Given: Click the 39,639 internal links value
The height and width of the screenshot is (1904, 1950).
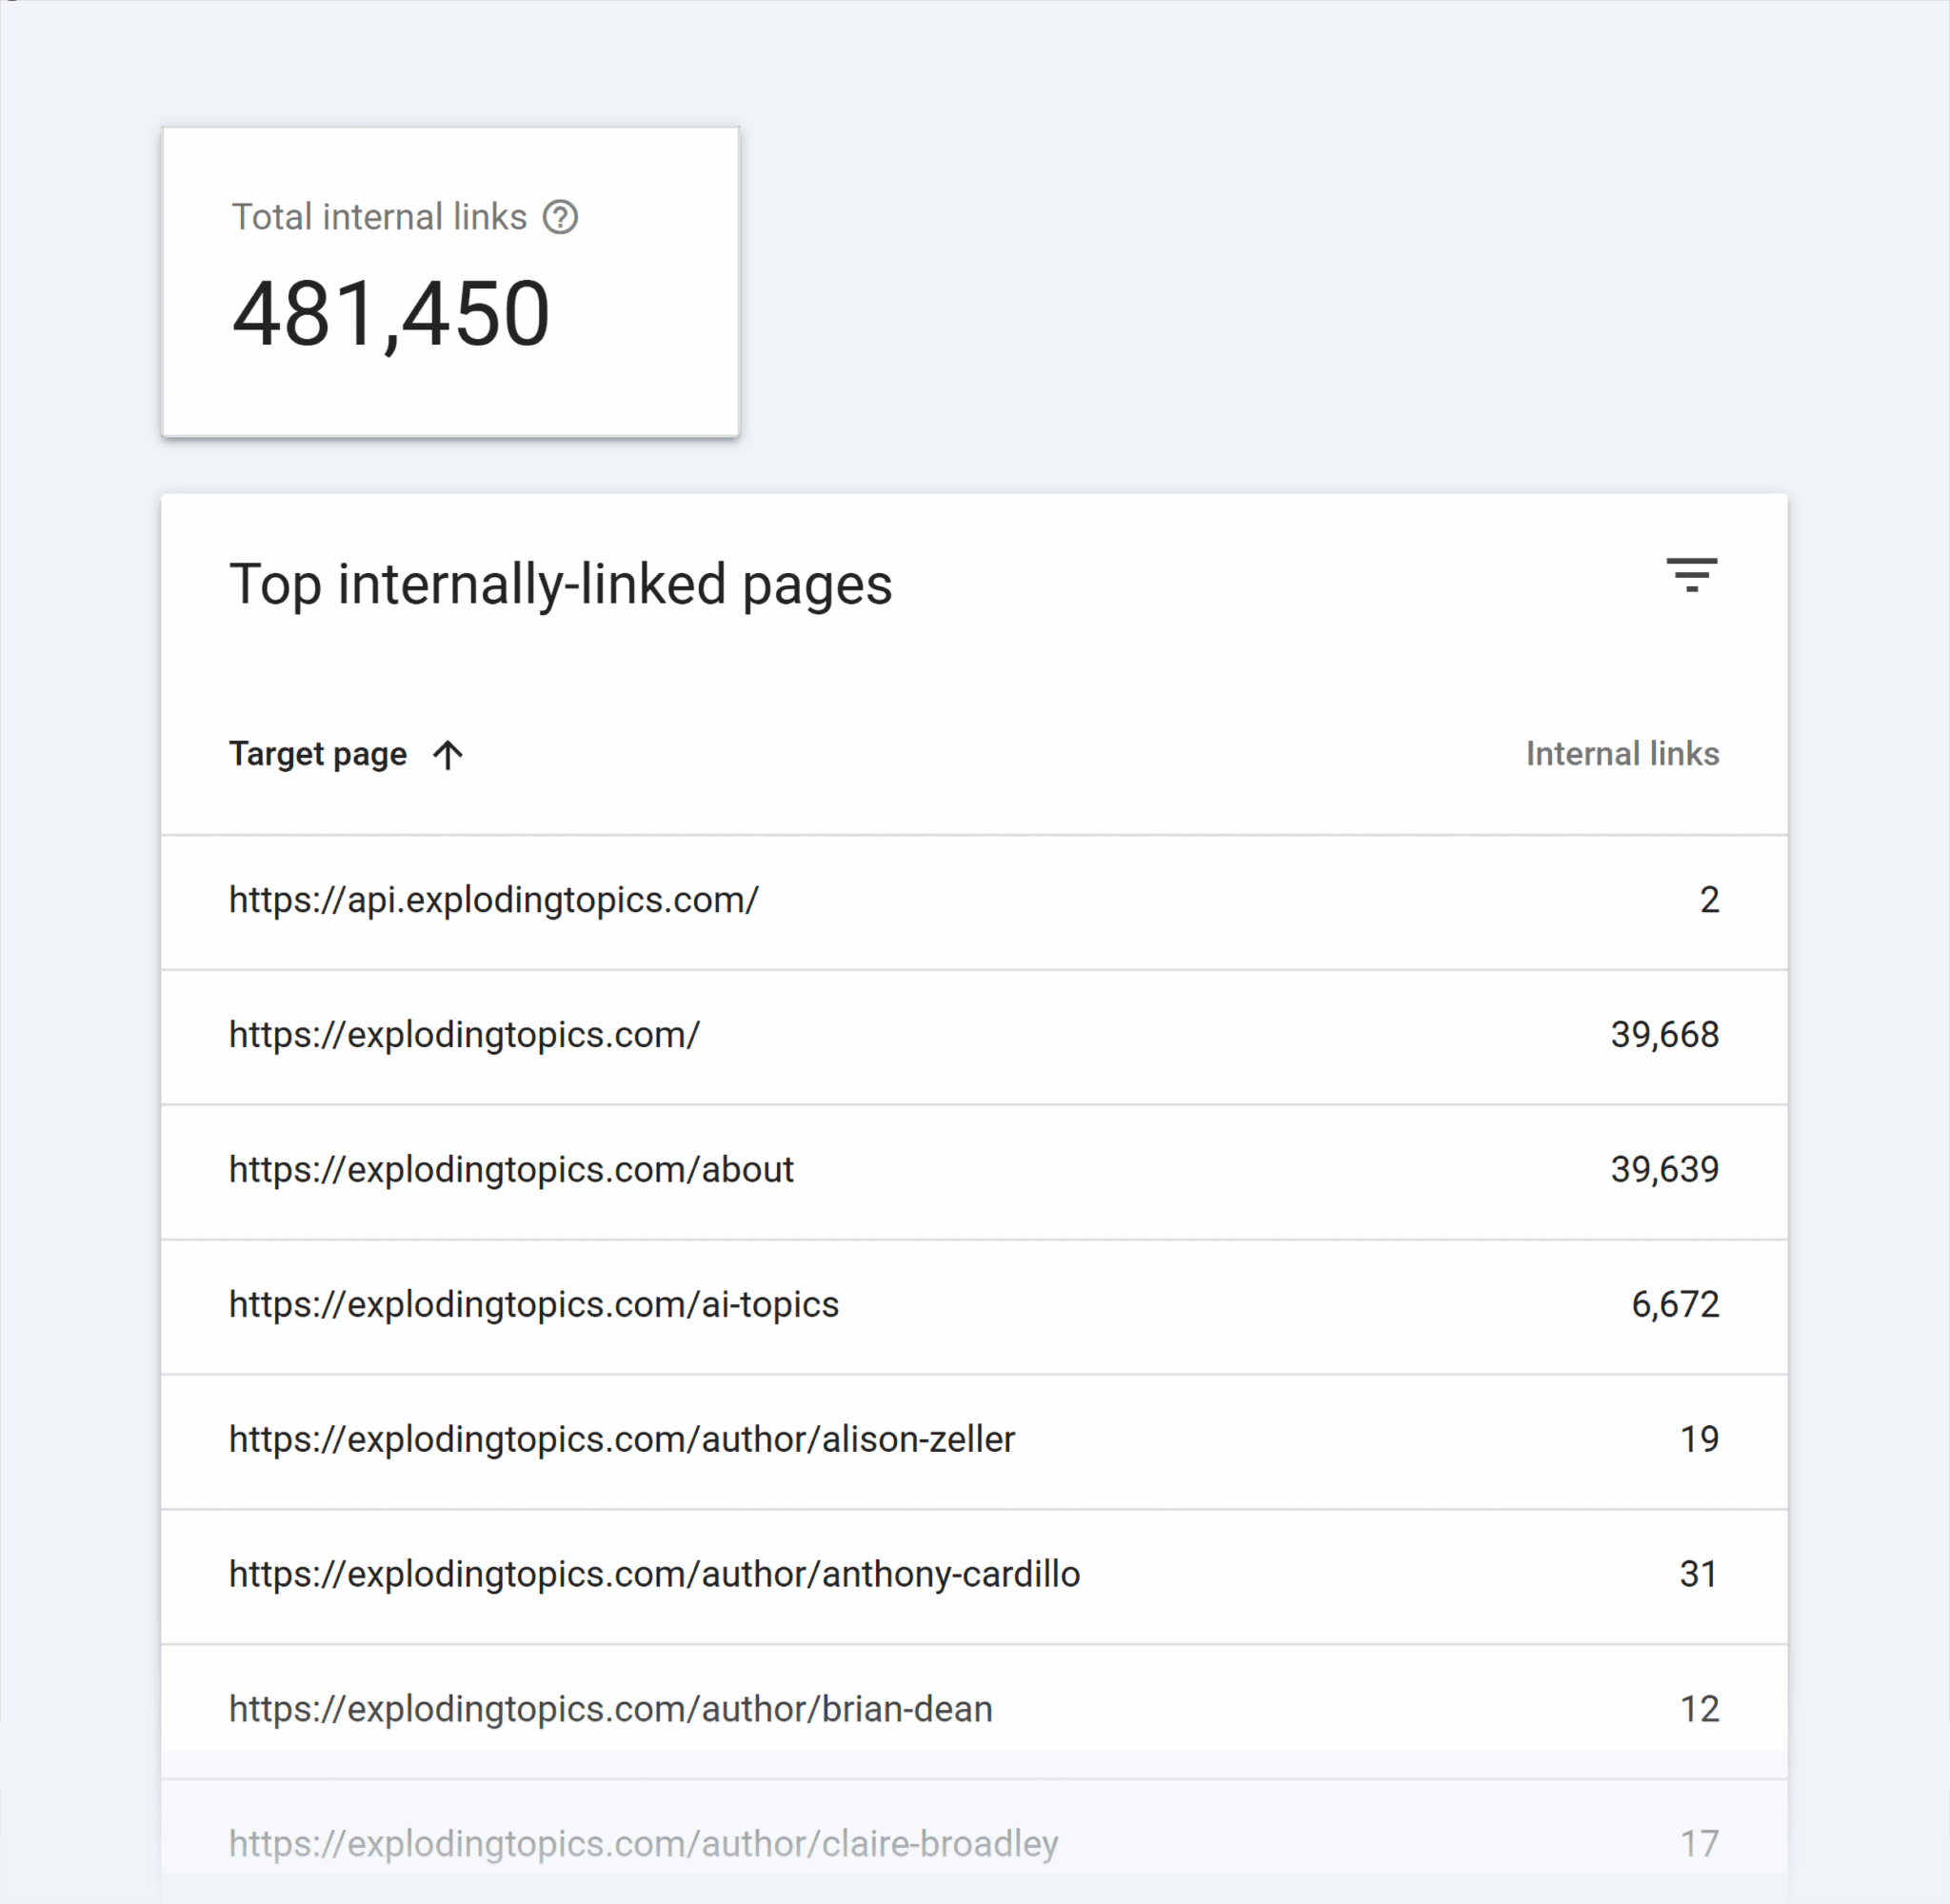Looking at the screenshot, I should [x=1664, y=1170].
